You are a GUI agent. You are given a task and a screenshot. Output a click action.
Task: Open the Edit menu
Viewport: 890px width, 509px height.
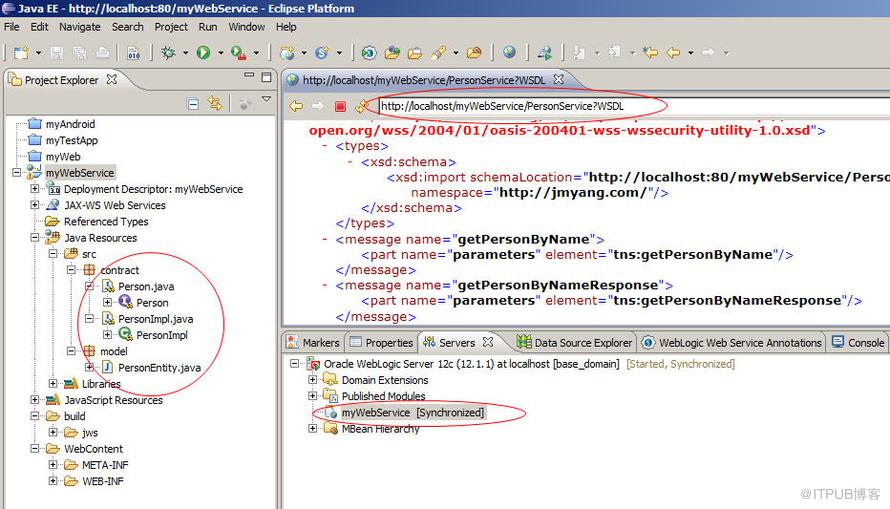[39, 27]
